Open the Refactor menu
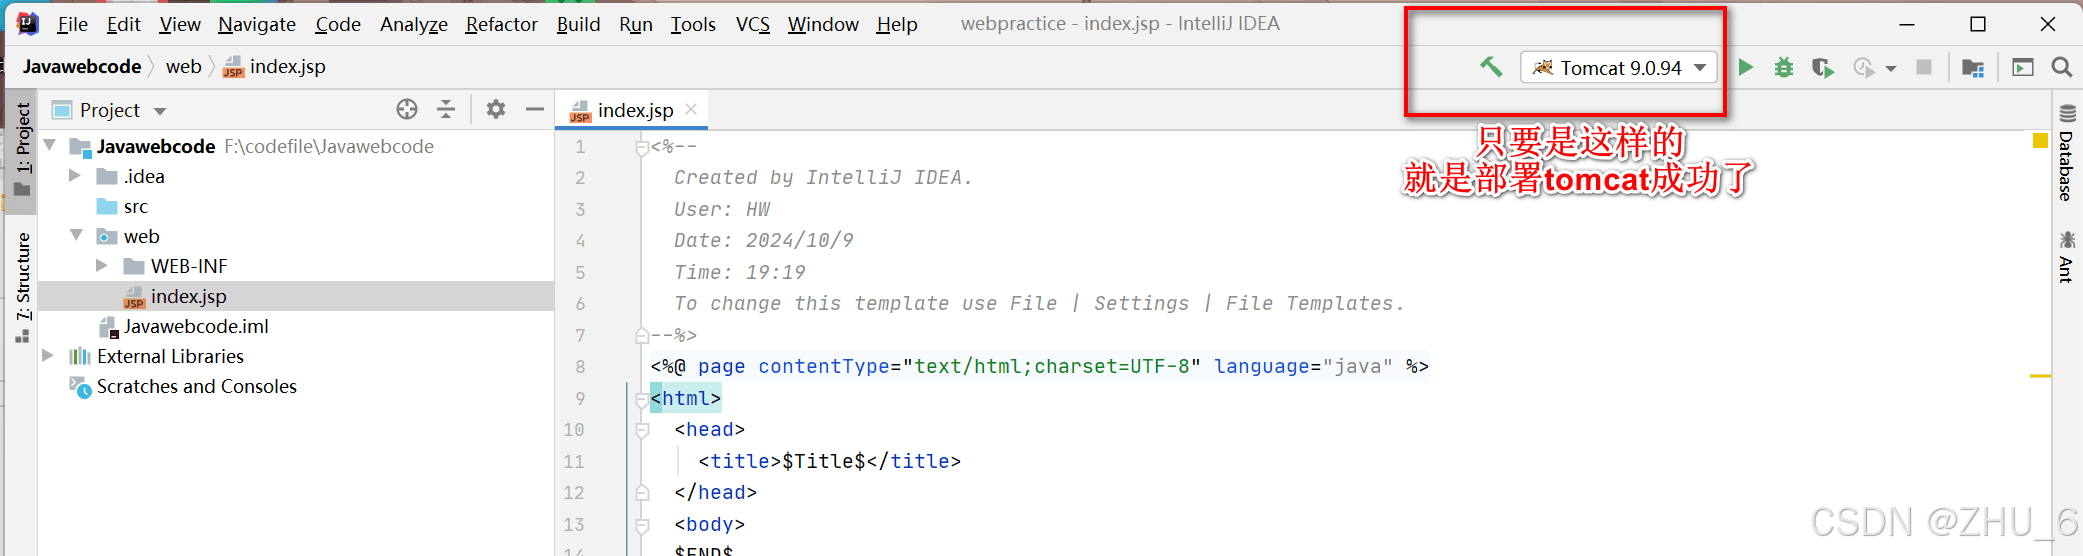The height and width of the screenshot is (556, 2083). pos(501,24)
